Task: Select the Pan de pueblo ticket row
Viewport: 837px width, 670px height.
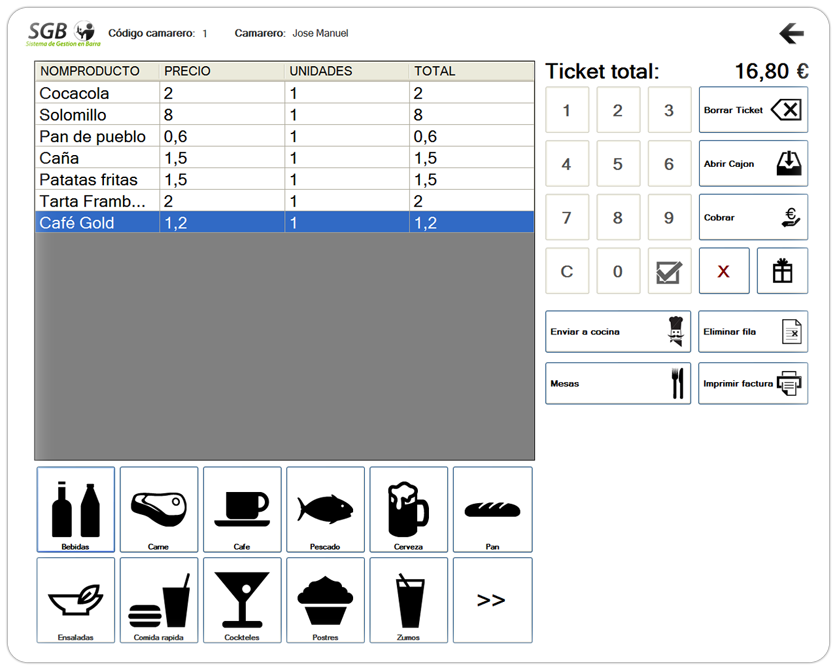Action: click(285, 136)
